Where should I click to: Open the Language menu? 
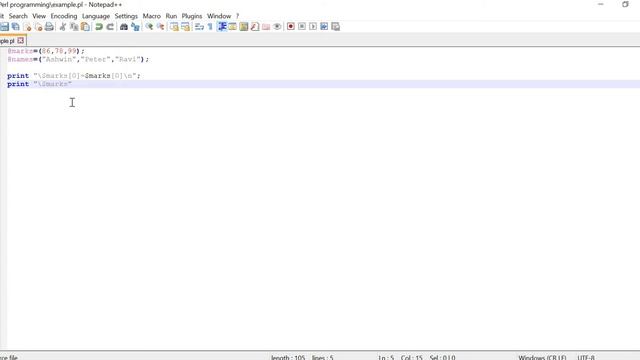[96, 16]
